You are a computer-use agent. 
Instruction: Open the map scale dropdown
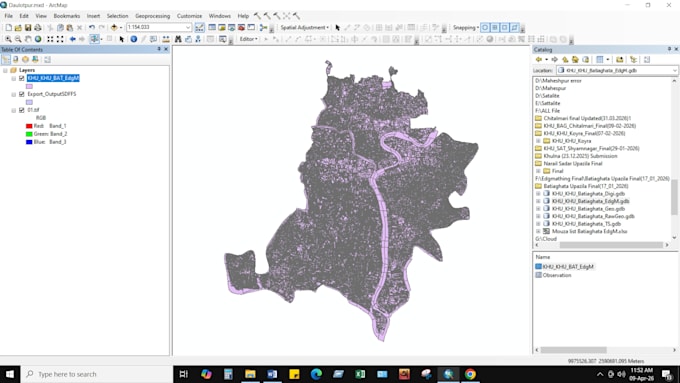[x=188, y=27]
